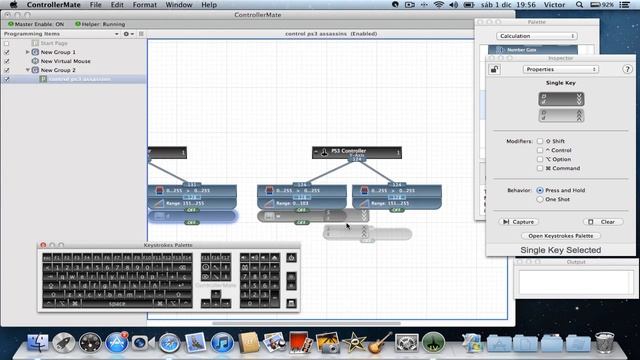Expand the New Group 1 disclosure triangle
Image resolution: width=640 pixels, height=360 pixels.
point(27,52)
